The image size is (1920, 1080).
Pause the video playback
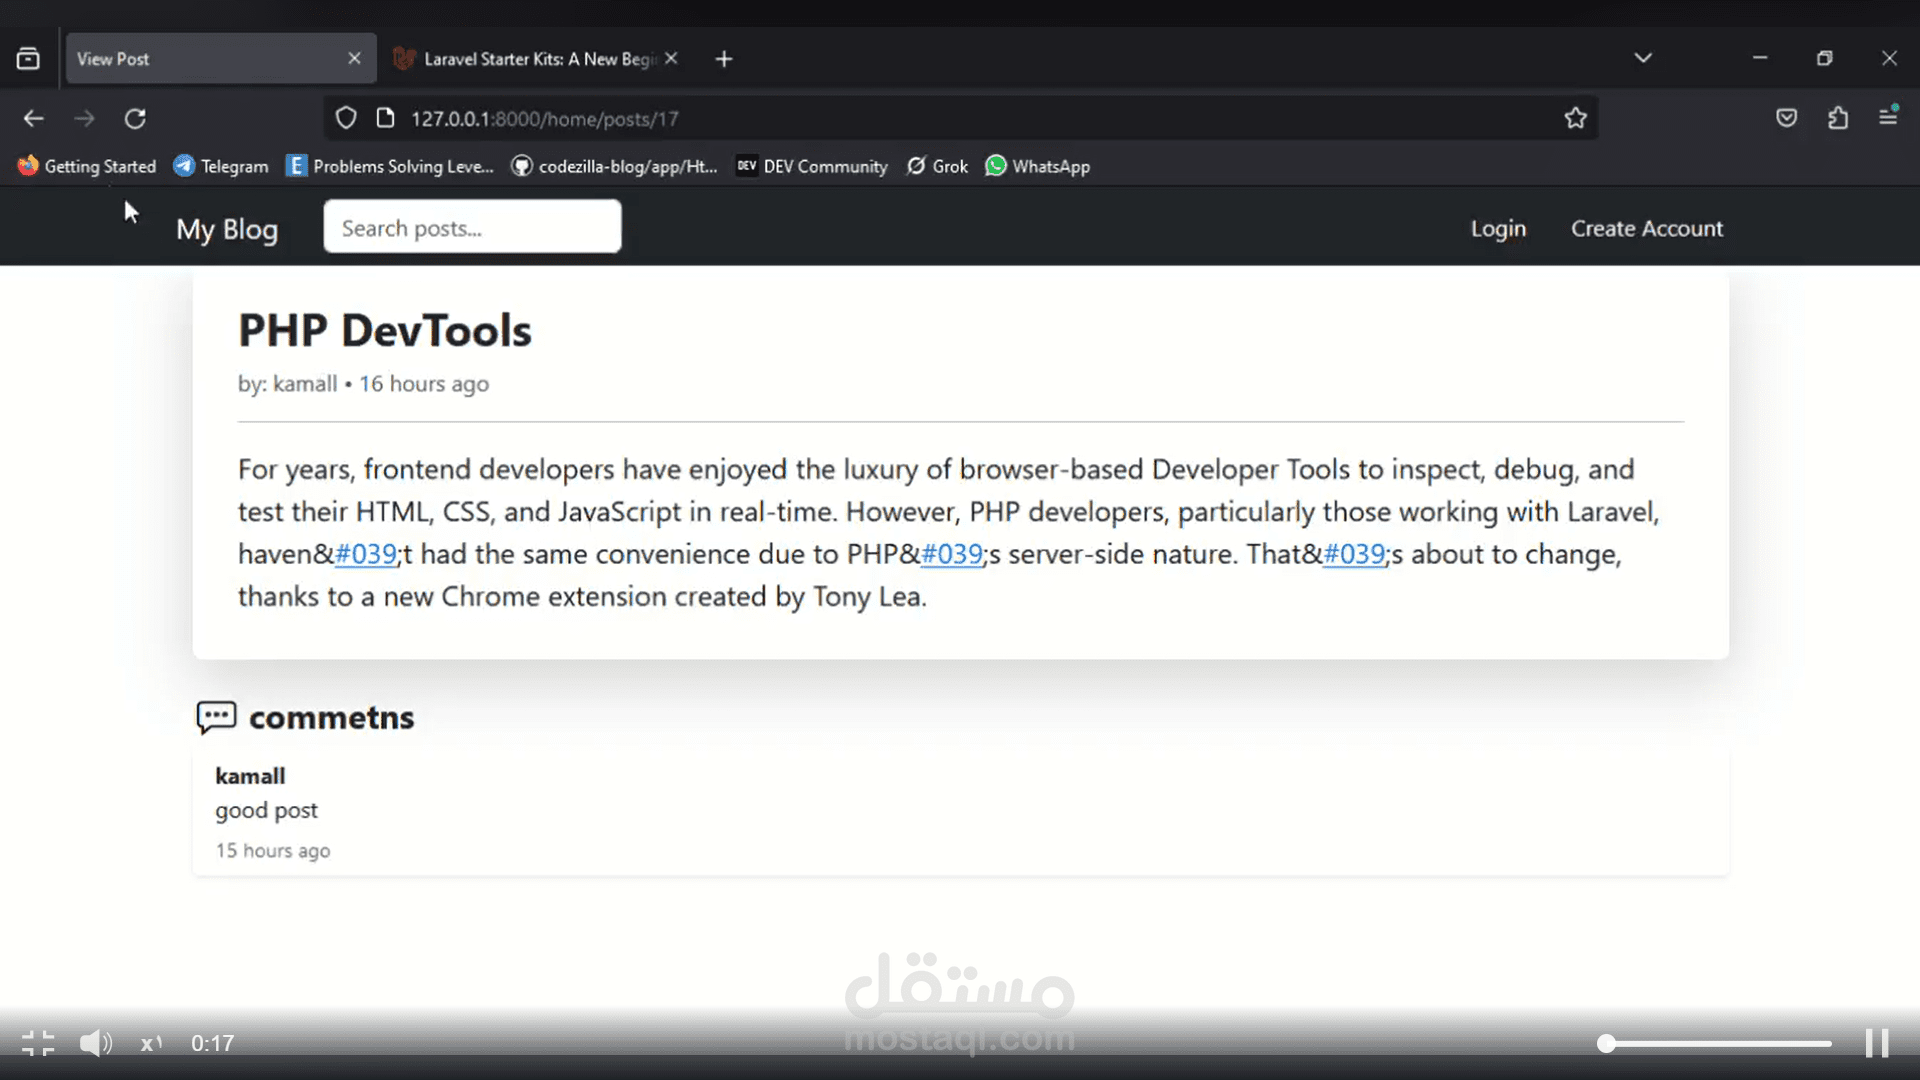[x=1877, y=1043]
